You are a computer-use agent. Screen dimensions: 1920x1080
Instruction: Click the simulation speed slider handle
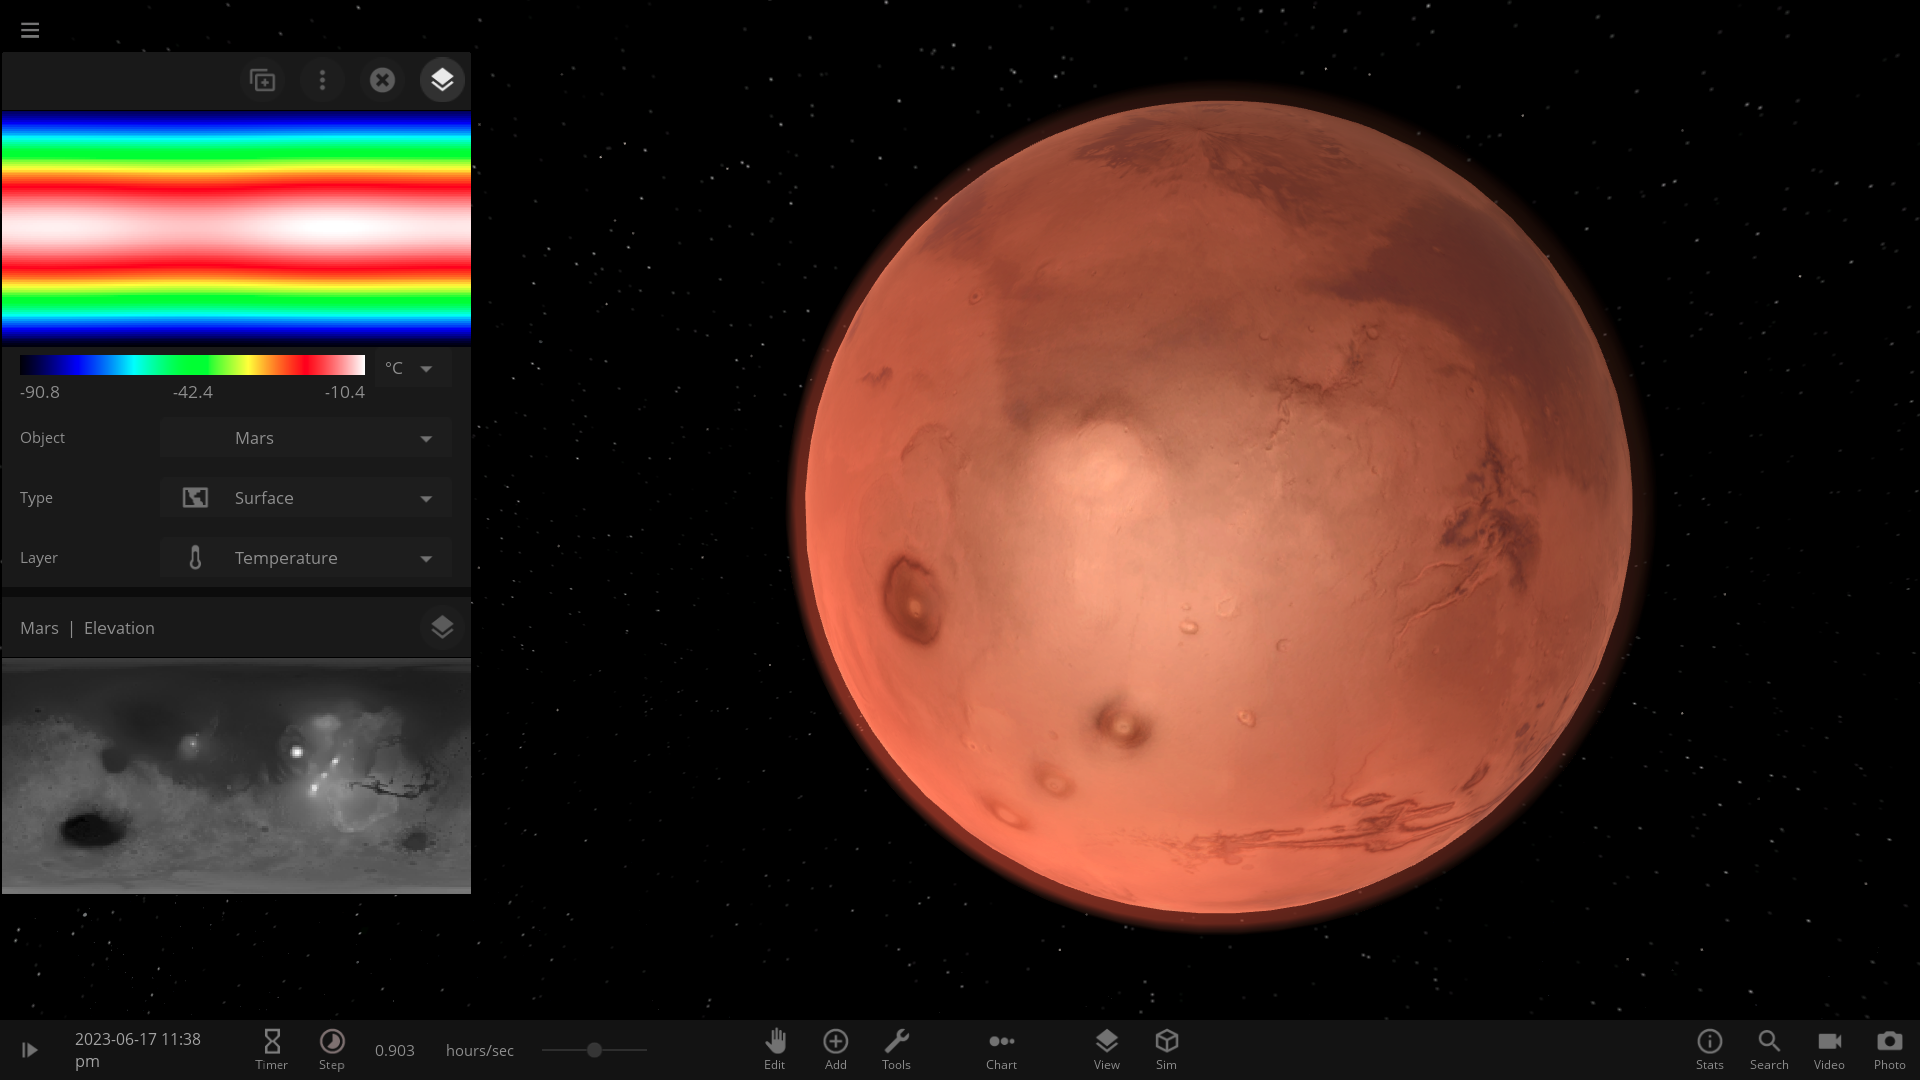tap(594, 1050)
